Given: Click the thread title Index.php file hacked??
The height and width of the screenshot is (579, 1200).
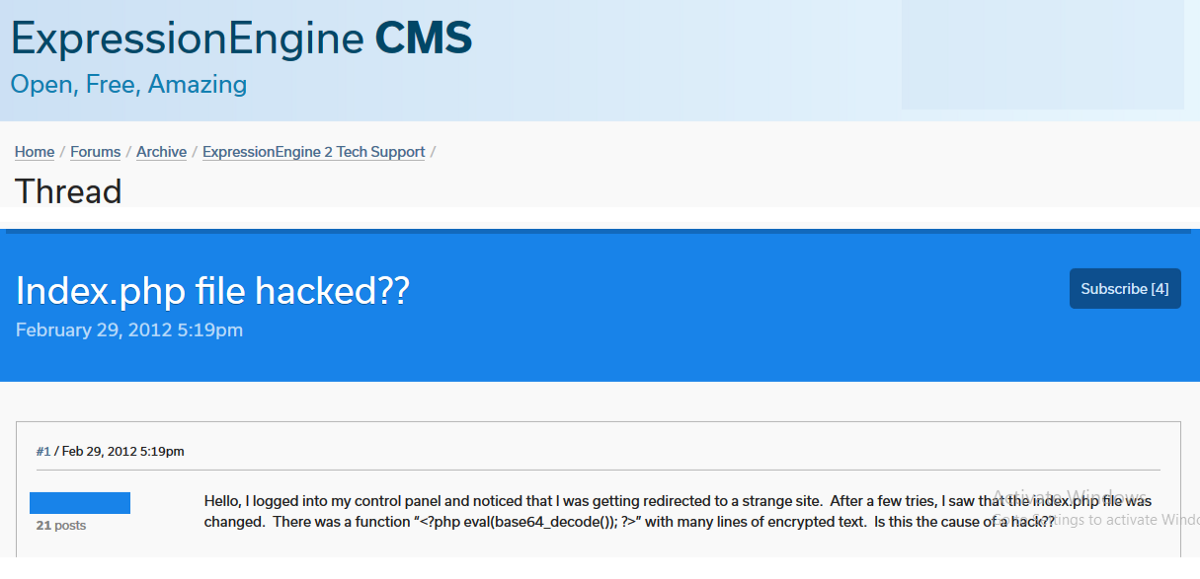Looking at the screenshot, I should 213,291.
